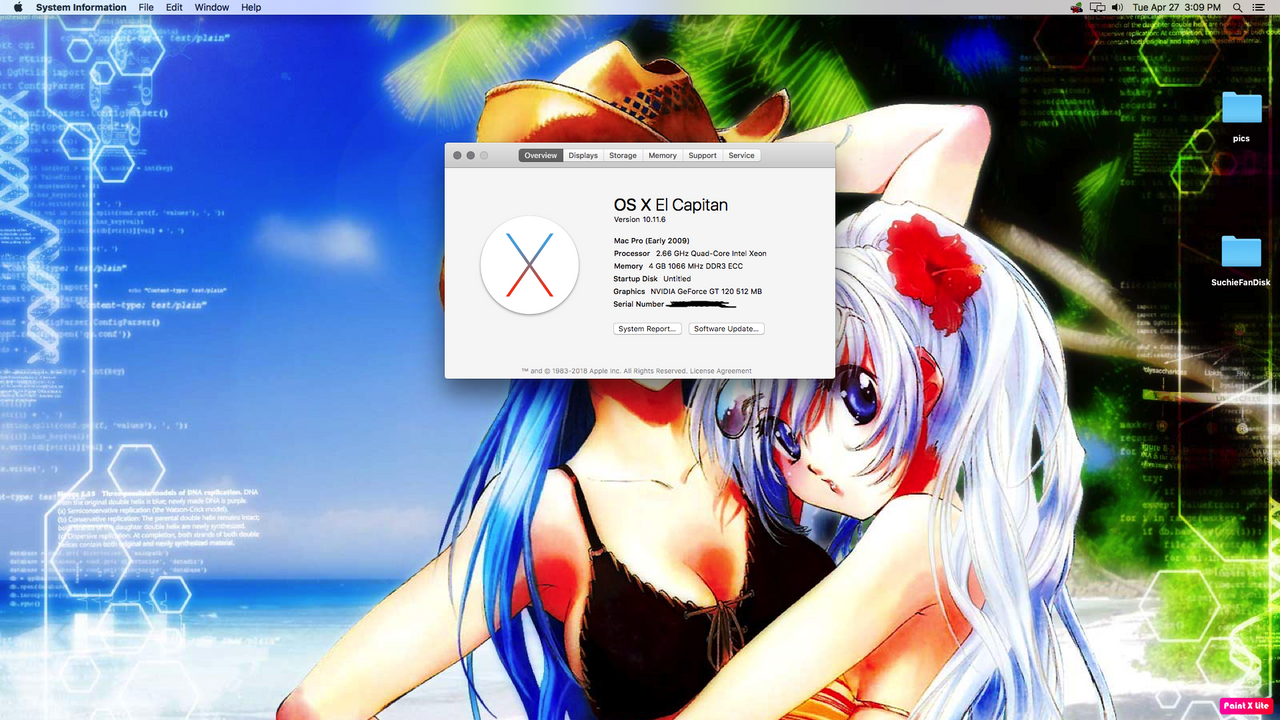This screenshot has height=720, width=1280.
Task: Open the Apple menu
Action: 18,7
